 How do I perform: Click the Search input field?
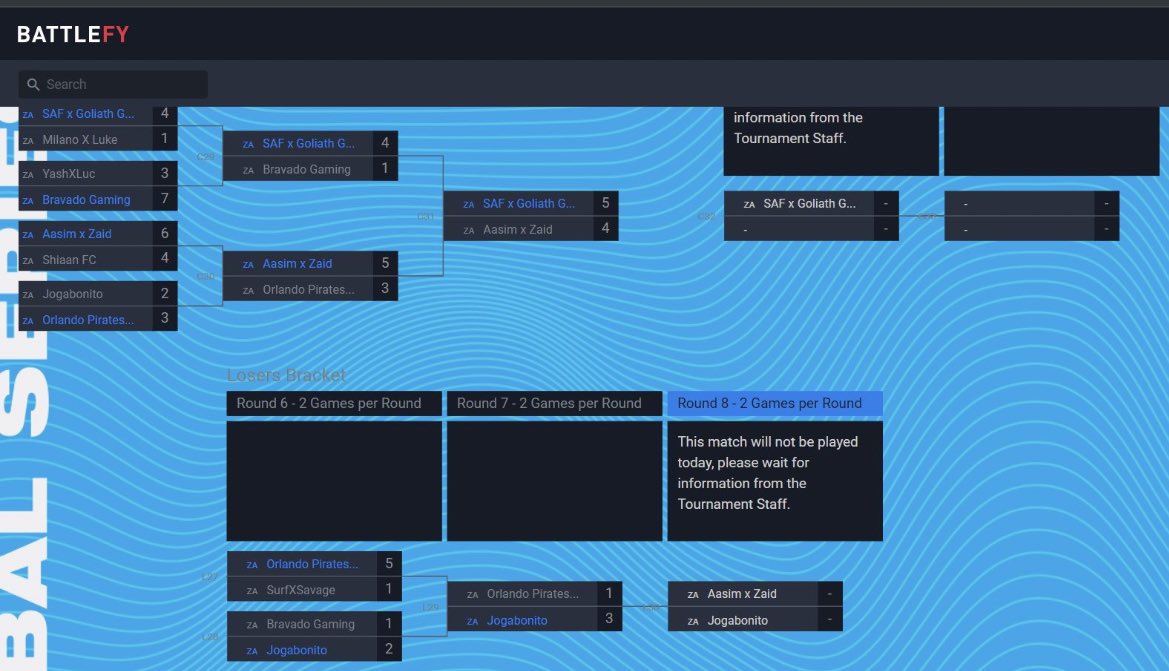pyautogui.click(x=113, y=84)
